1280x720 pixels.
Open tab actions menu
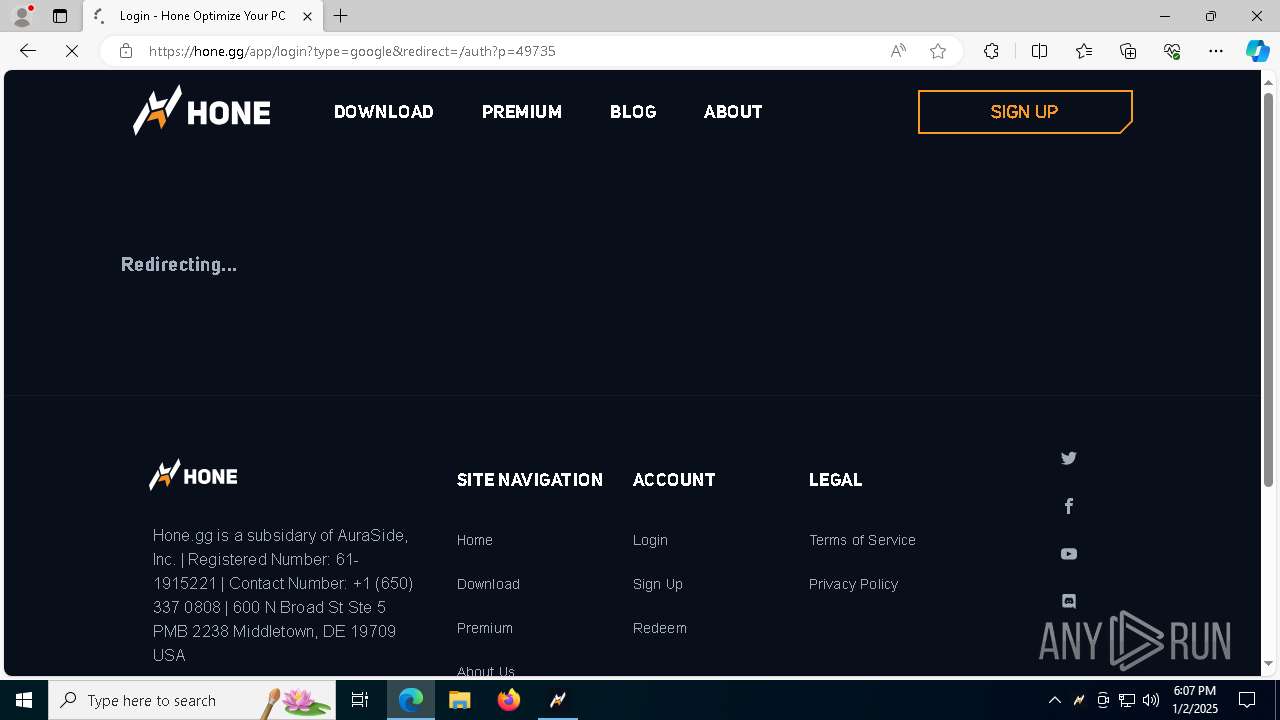(60, 16)
